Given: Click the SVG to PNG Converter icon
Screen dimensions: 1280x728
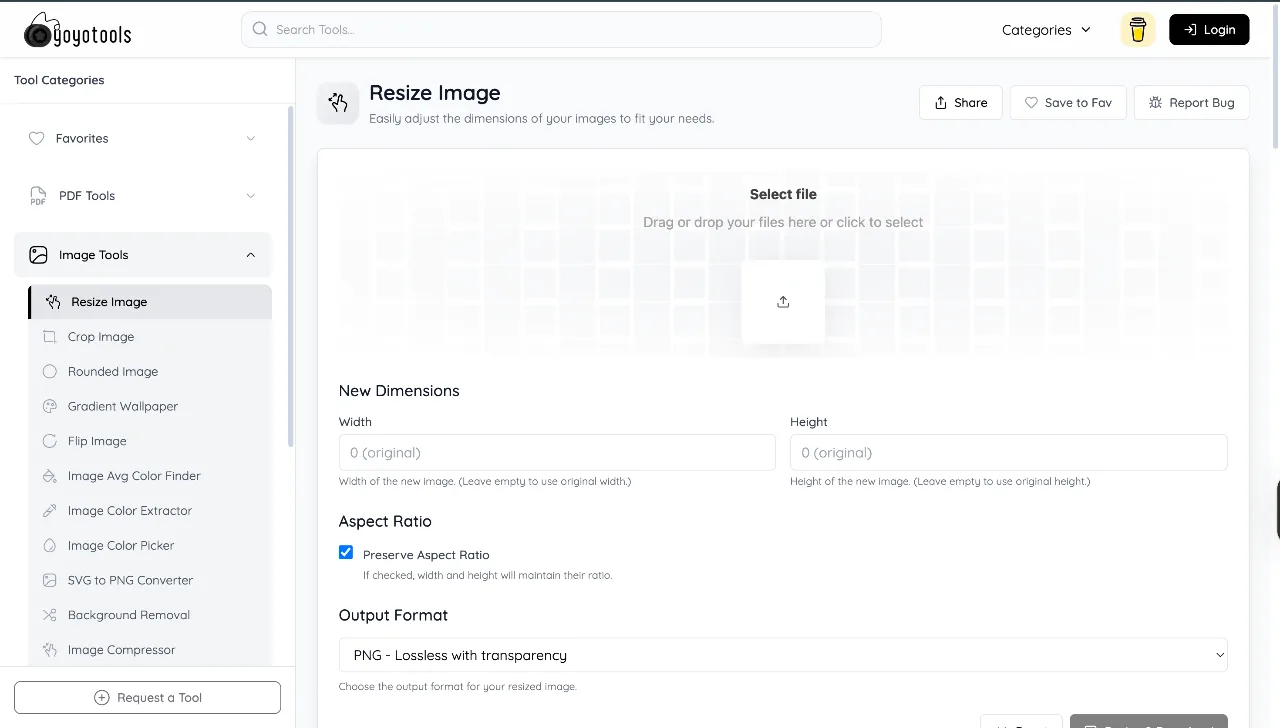Looking at the screenshot, I should tap(50, 581).
